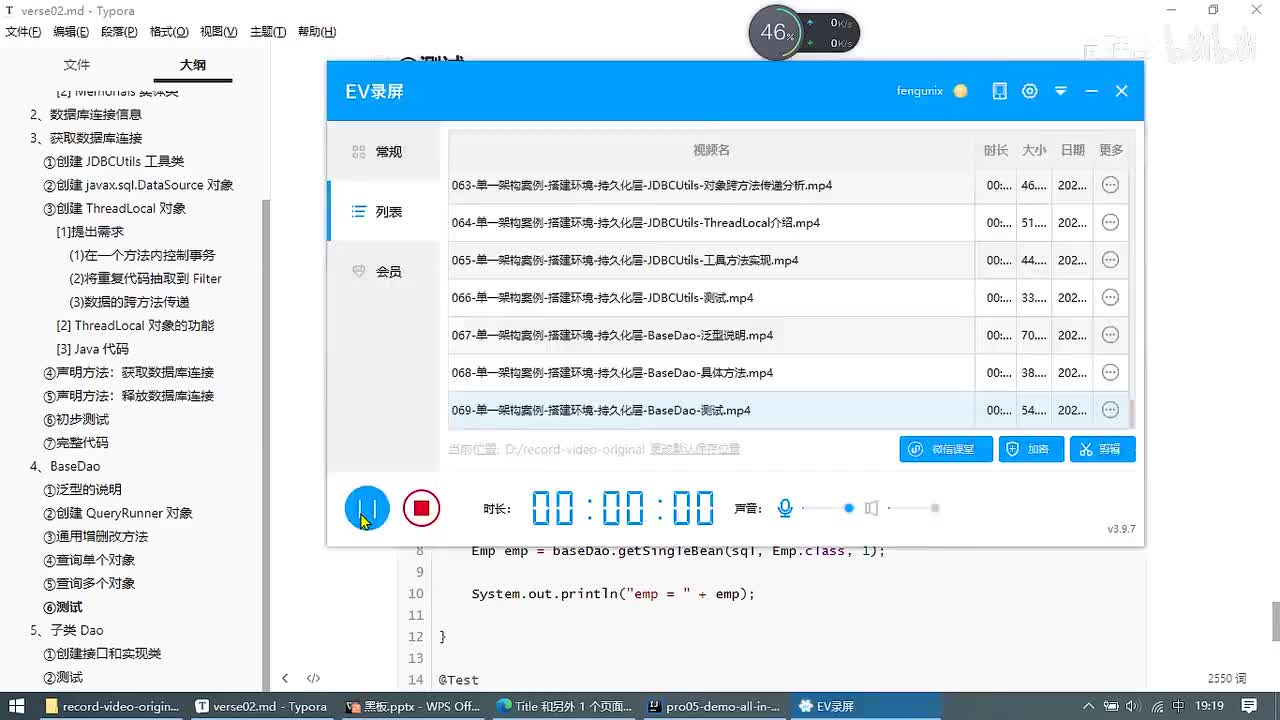Click the bookmark icon in EV录屏 title bar
This screenshot has width=1280, height=720.
pos(999,91)
